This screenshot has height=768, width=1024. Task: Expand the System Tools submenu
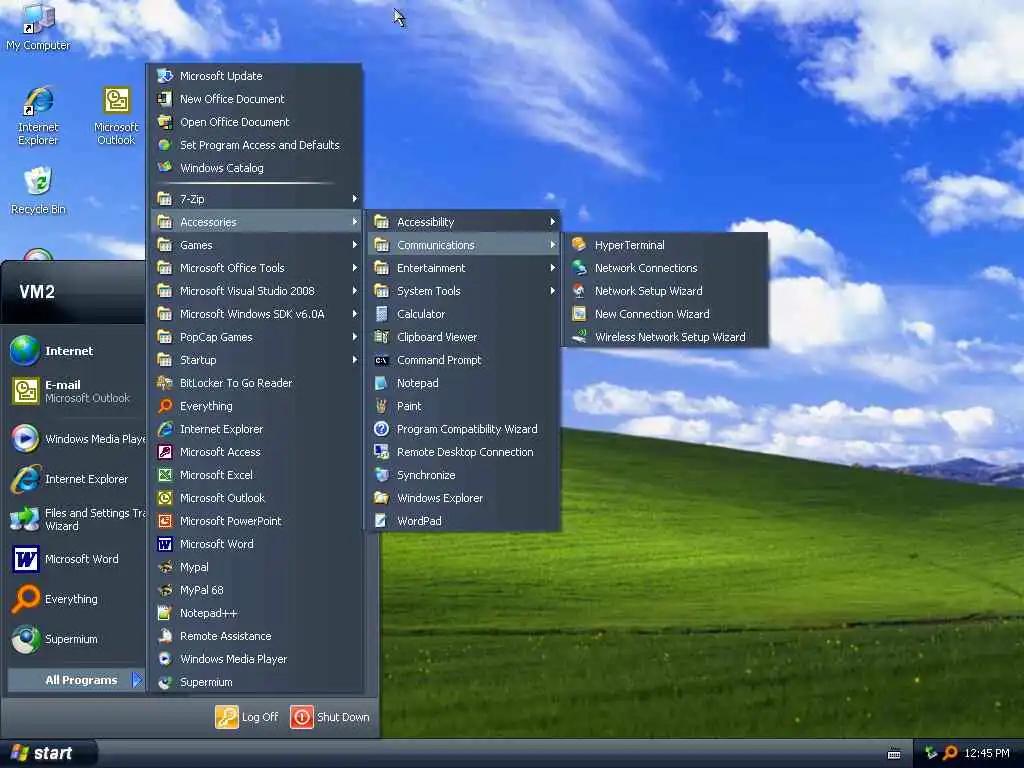point(464,291)
